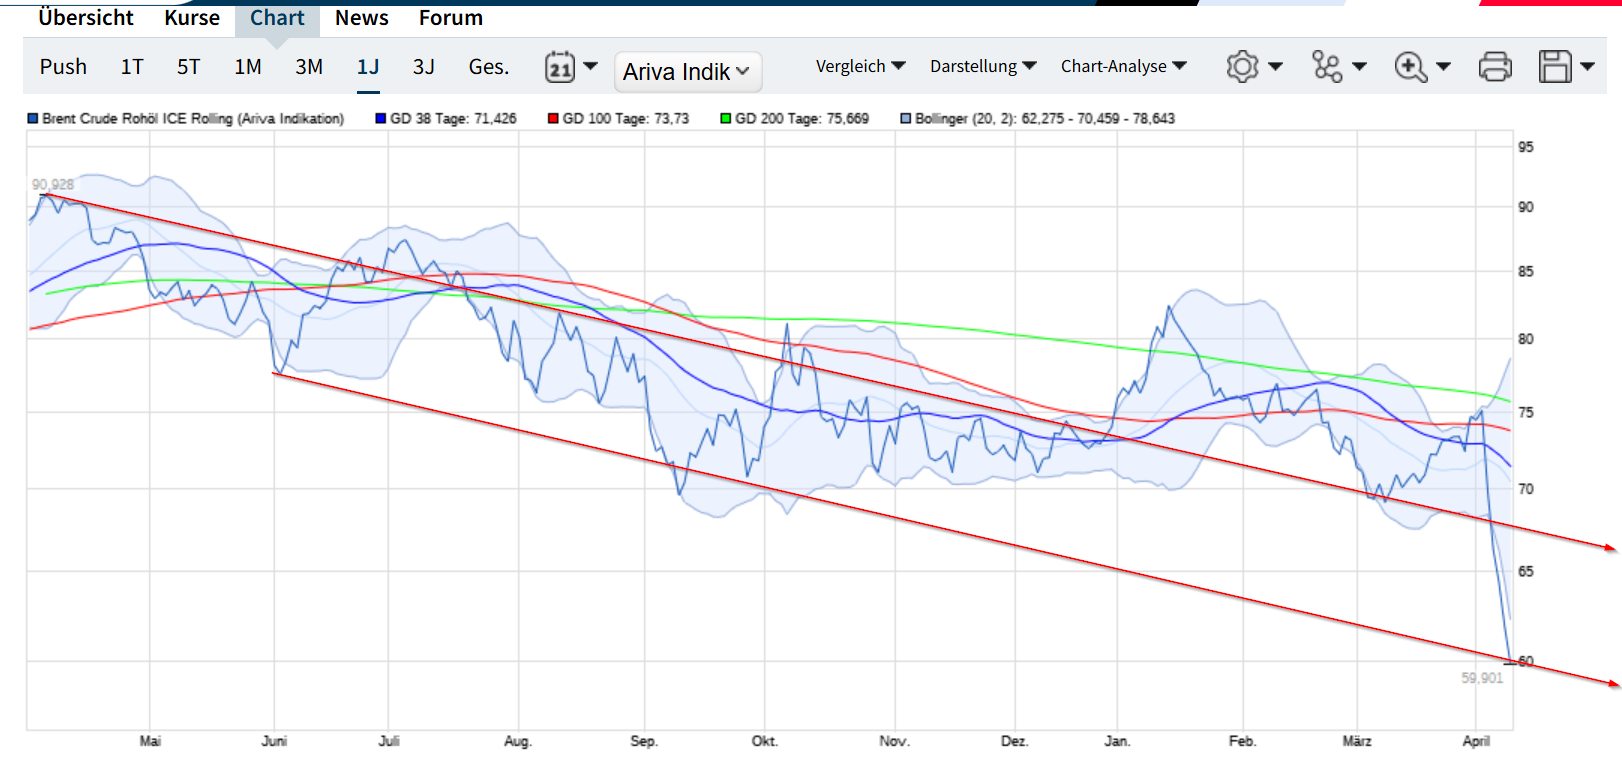Click the Brent Crude Rohöl legend label

coord(193,118)
